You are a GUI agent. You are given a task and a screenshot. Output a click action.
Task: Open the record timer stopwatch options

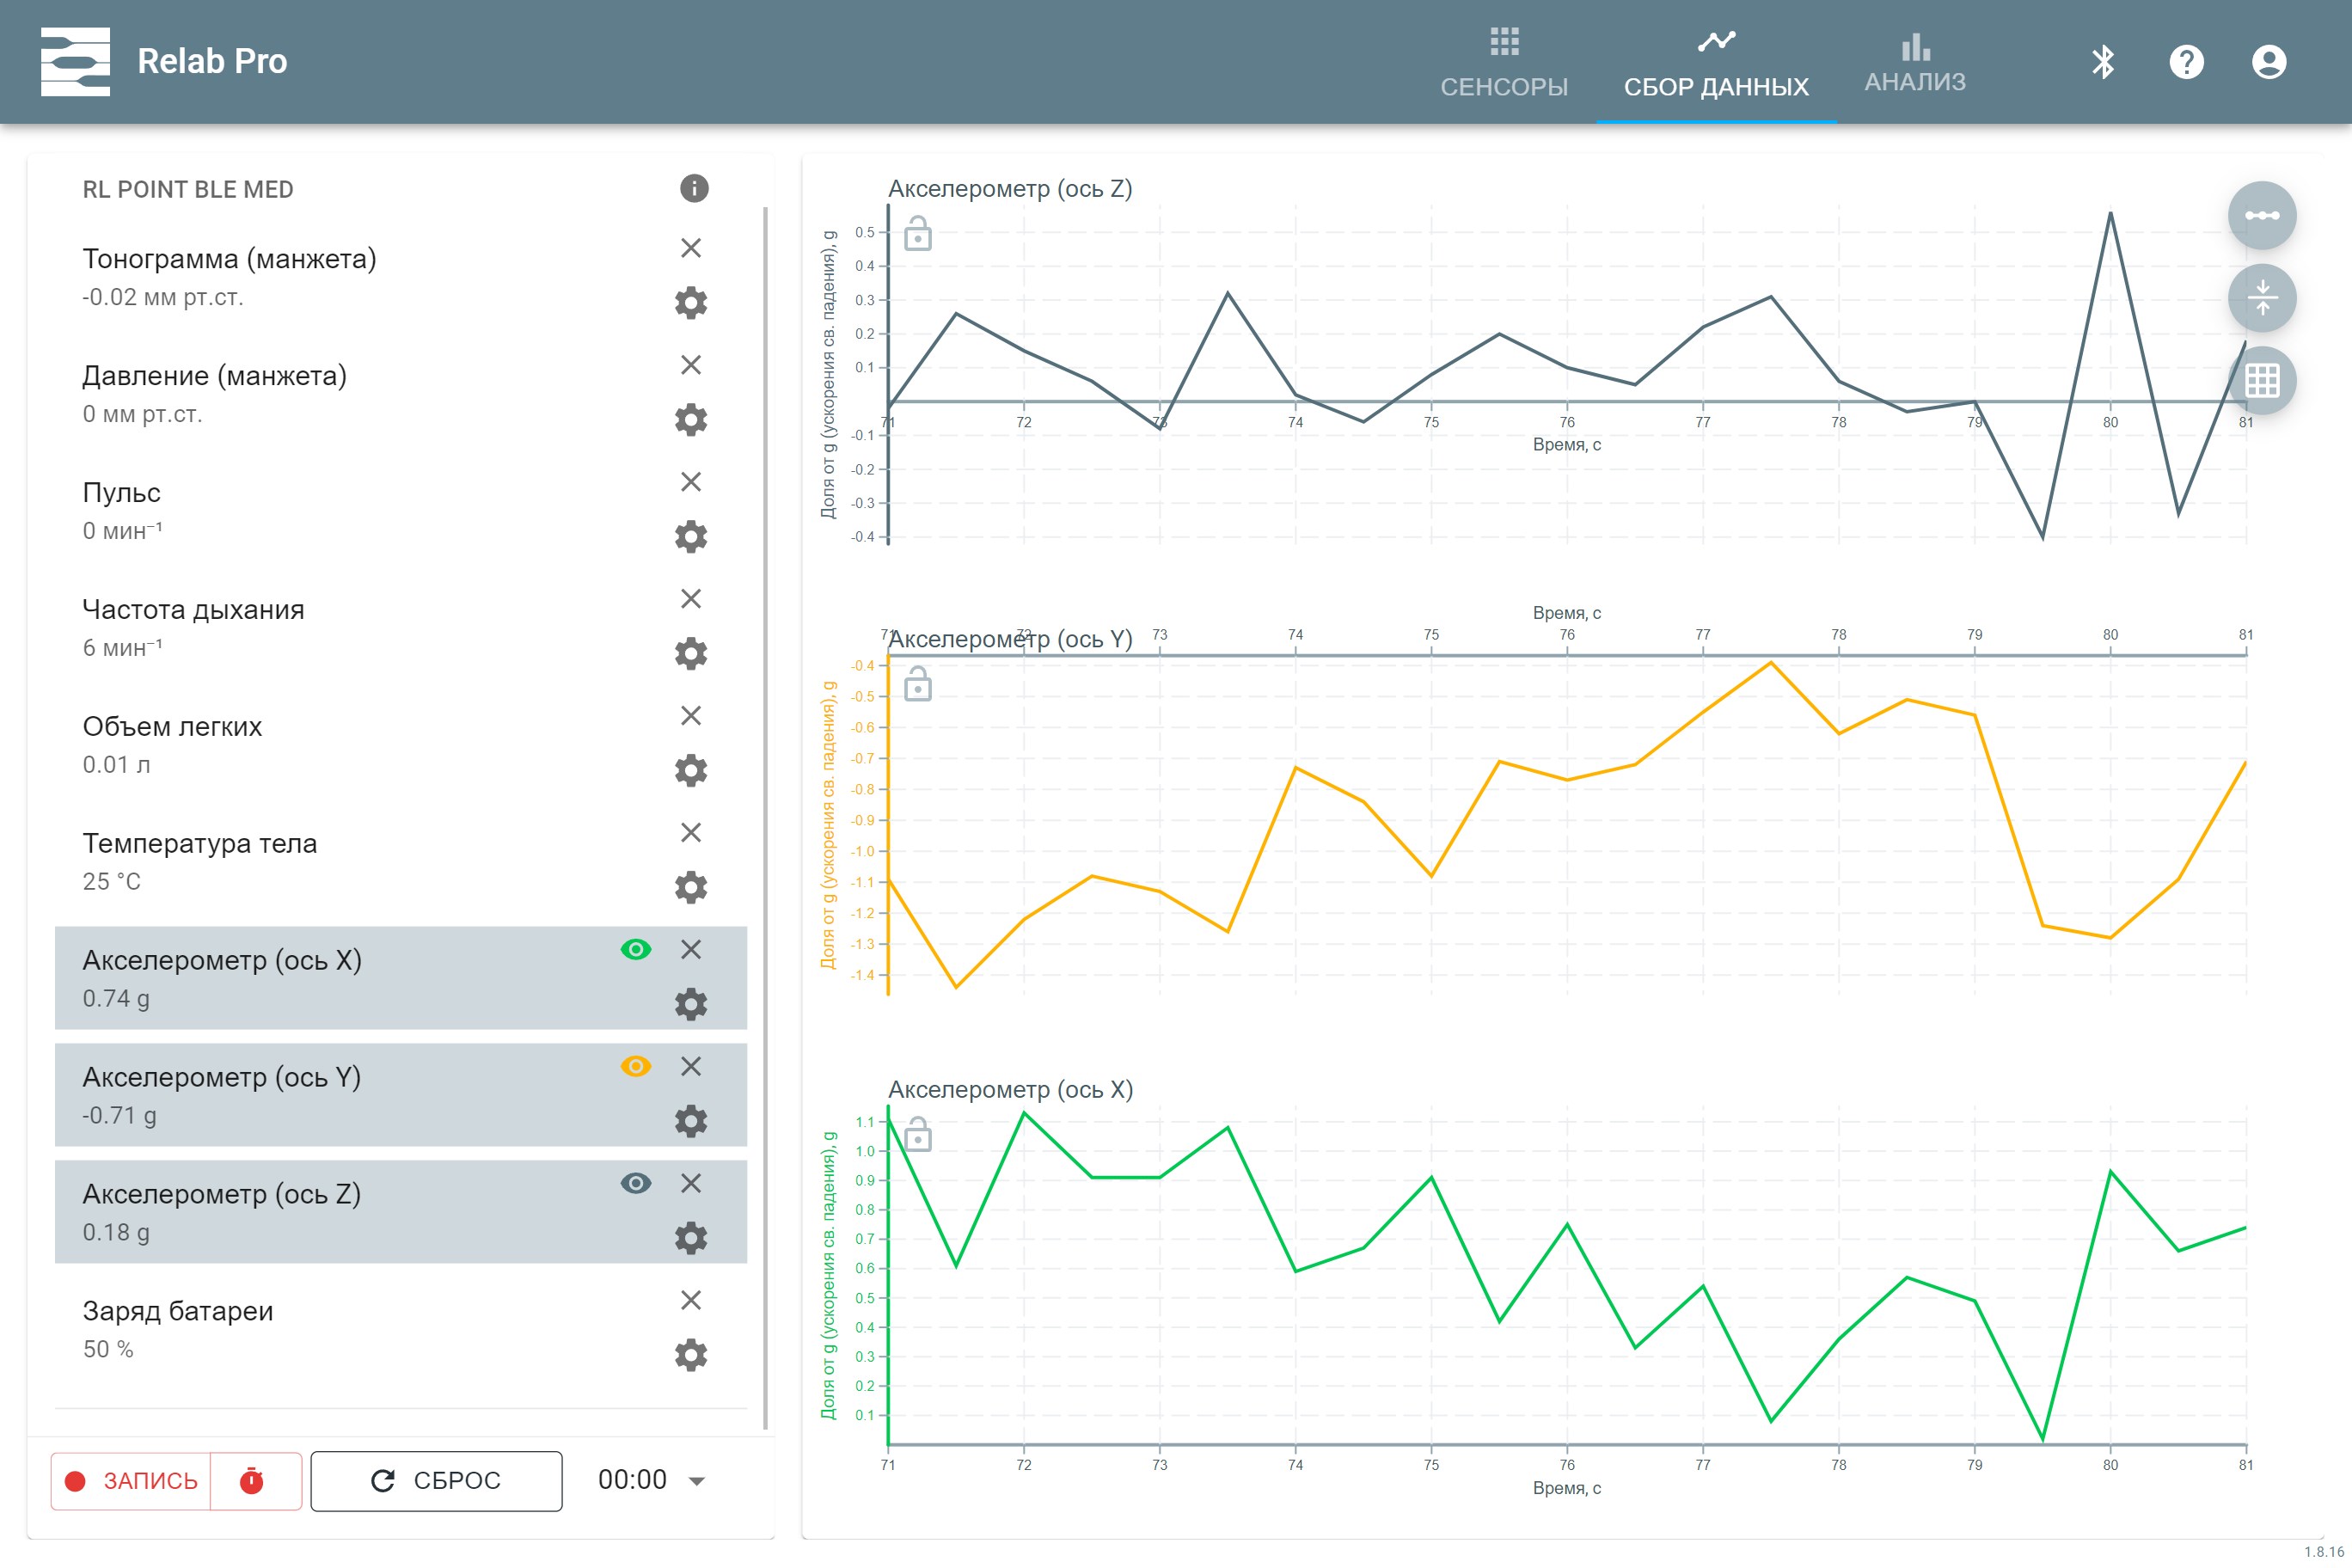252,1481
